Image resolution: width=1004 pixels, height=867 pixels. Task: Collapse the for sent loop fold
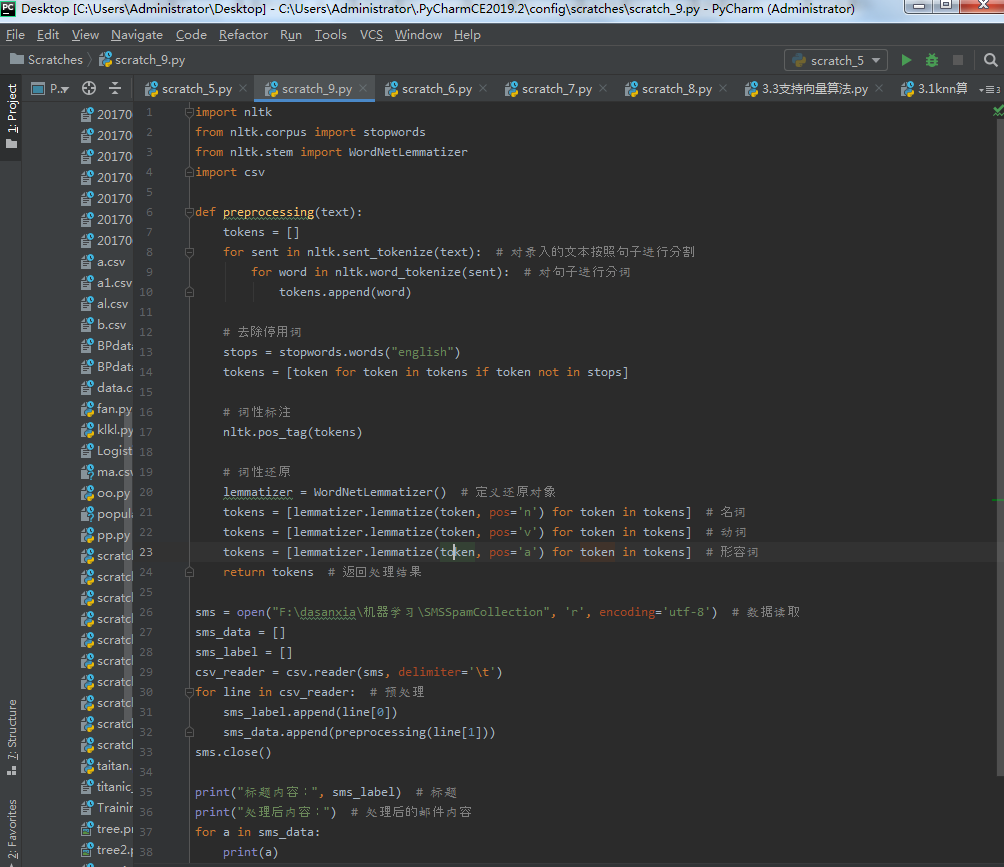point(189,252)
